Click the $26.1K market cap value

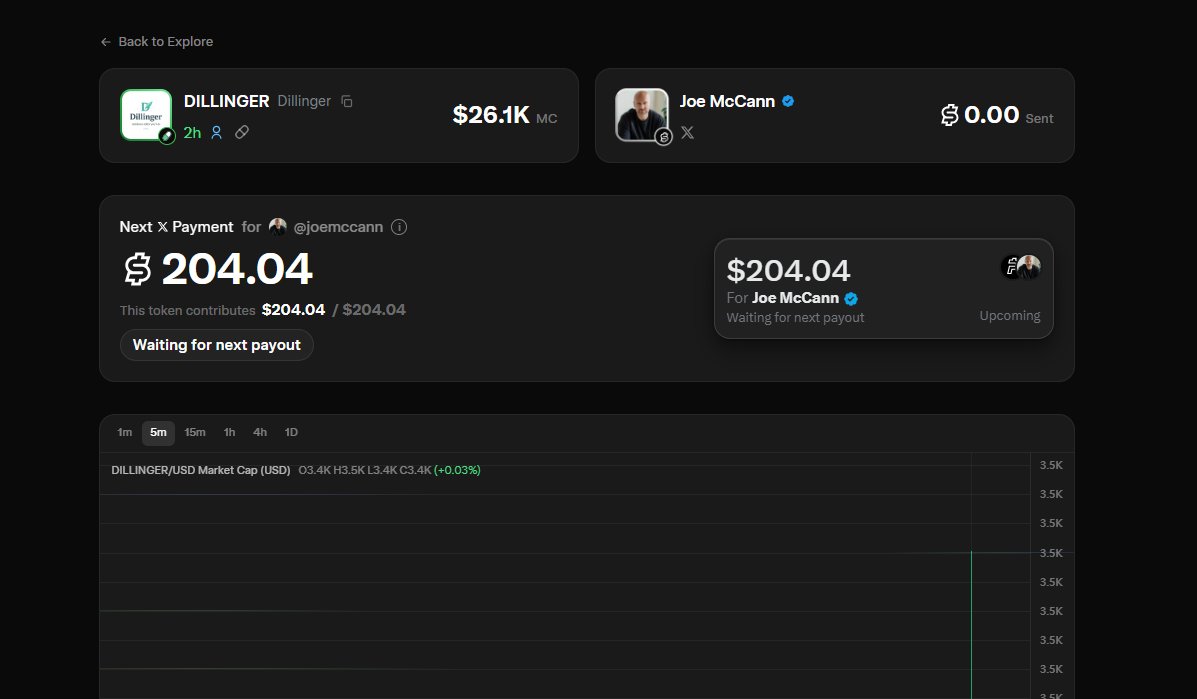point(491,115)
